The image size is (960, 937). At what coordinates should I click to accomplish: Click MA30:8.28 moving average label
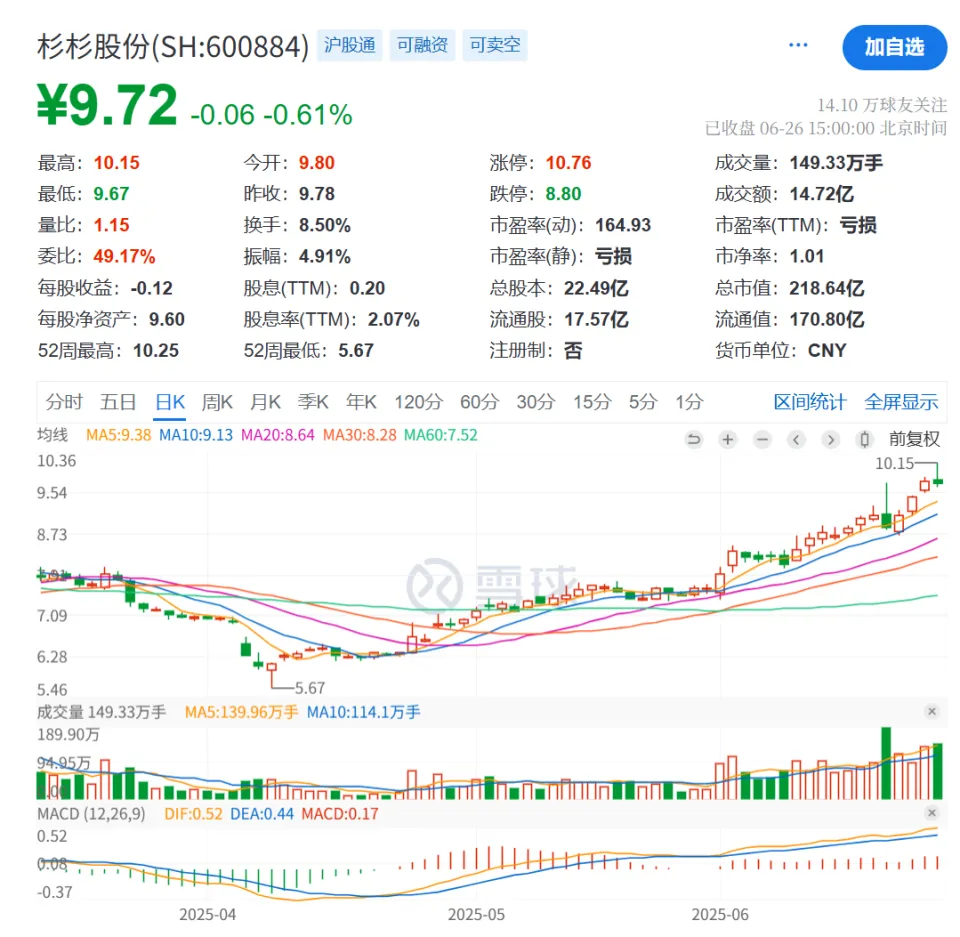click(360, 435)
